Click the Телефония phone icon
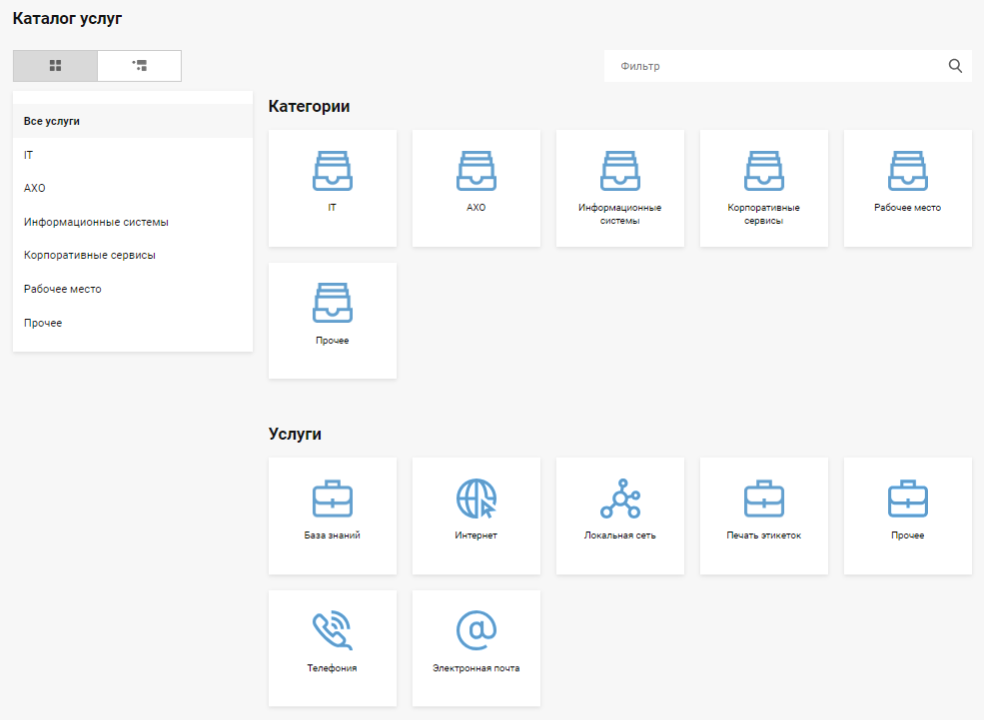 332,630
